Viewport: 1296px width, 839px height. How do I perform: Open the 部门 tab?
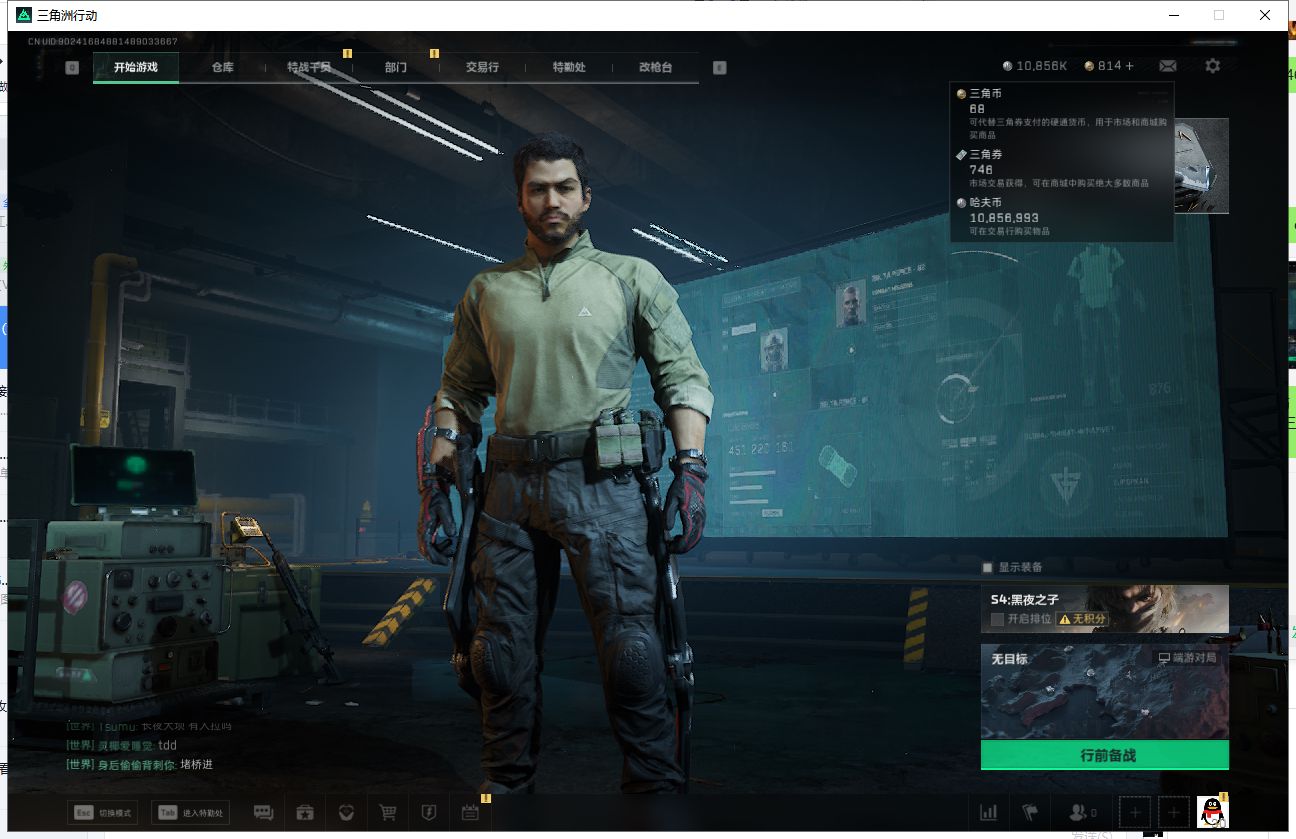396,67
